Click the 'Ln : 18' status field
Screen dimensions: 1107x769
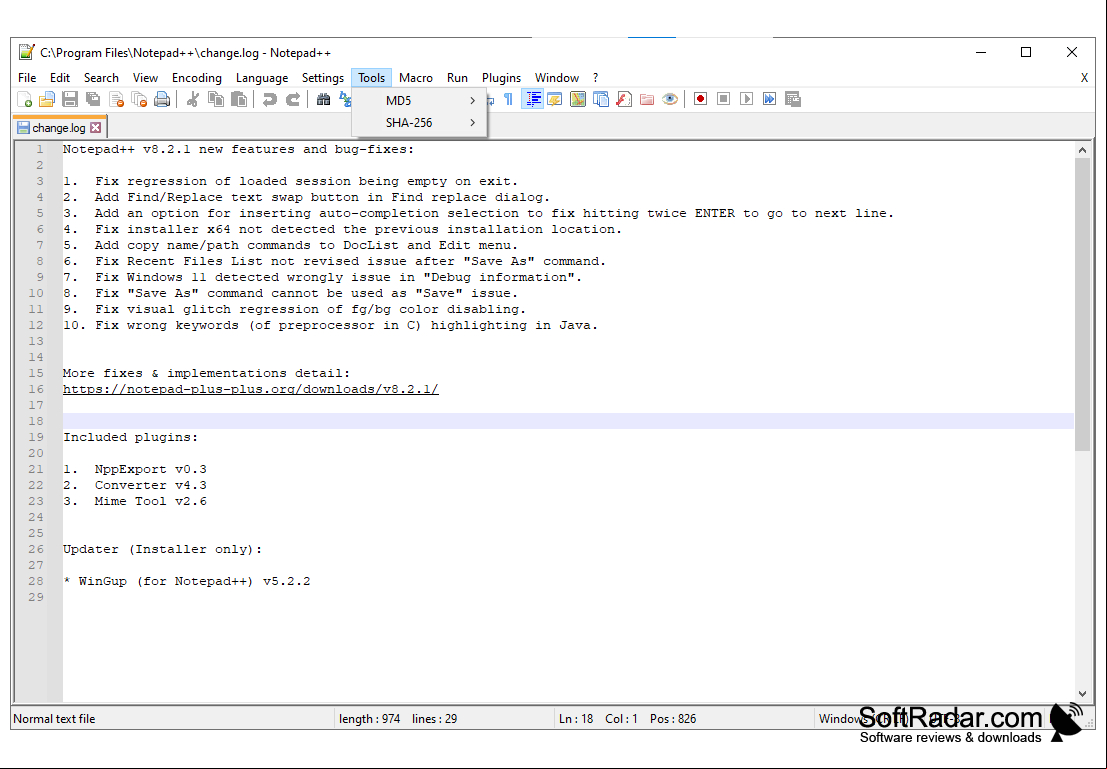(576, 719)
